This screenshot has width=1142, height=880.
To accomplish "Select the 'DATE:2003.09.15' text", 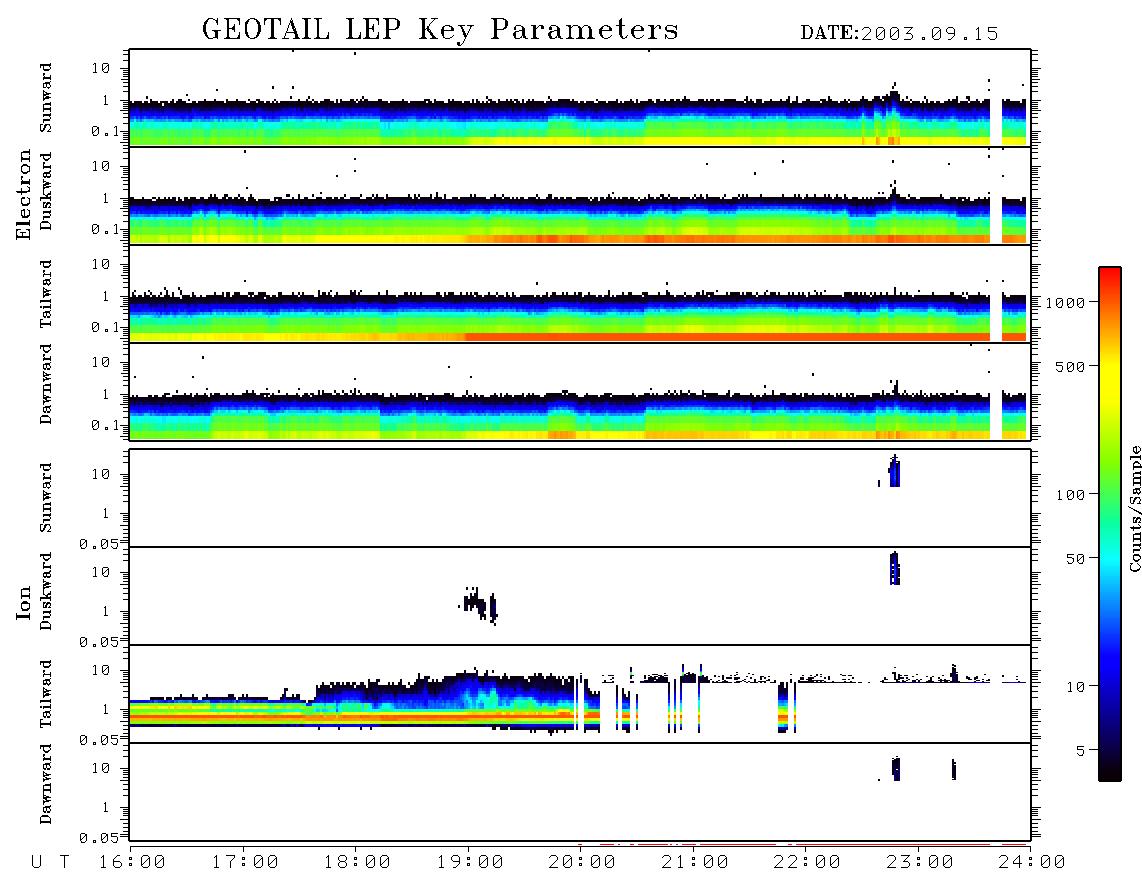I will [899, 34].
